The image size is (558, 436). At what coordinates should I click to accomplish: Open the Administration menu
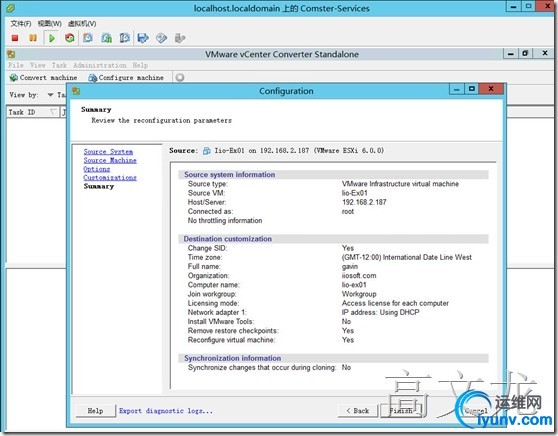100,65
